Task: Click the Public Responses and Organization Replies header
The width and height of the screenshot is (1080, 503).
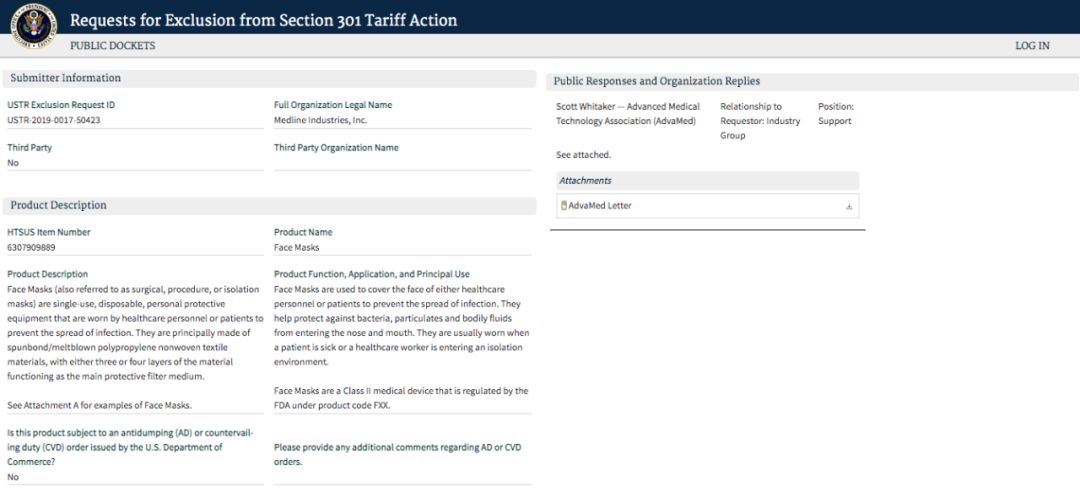Action: pyautogui.click(x=813, y=82)
